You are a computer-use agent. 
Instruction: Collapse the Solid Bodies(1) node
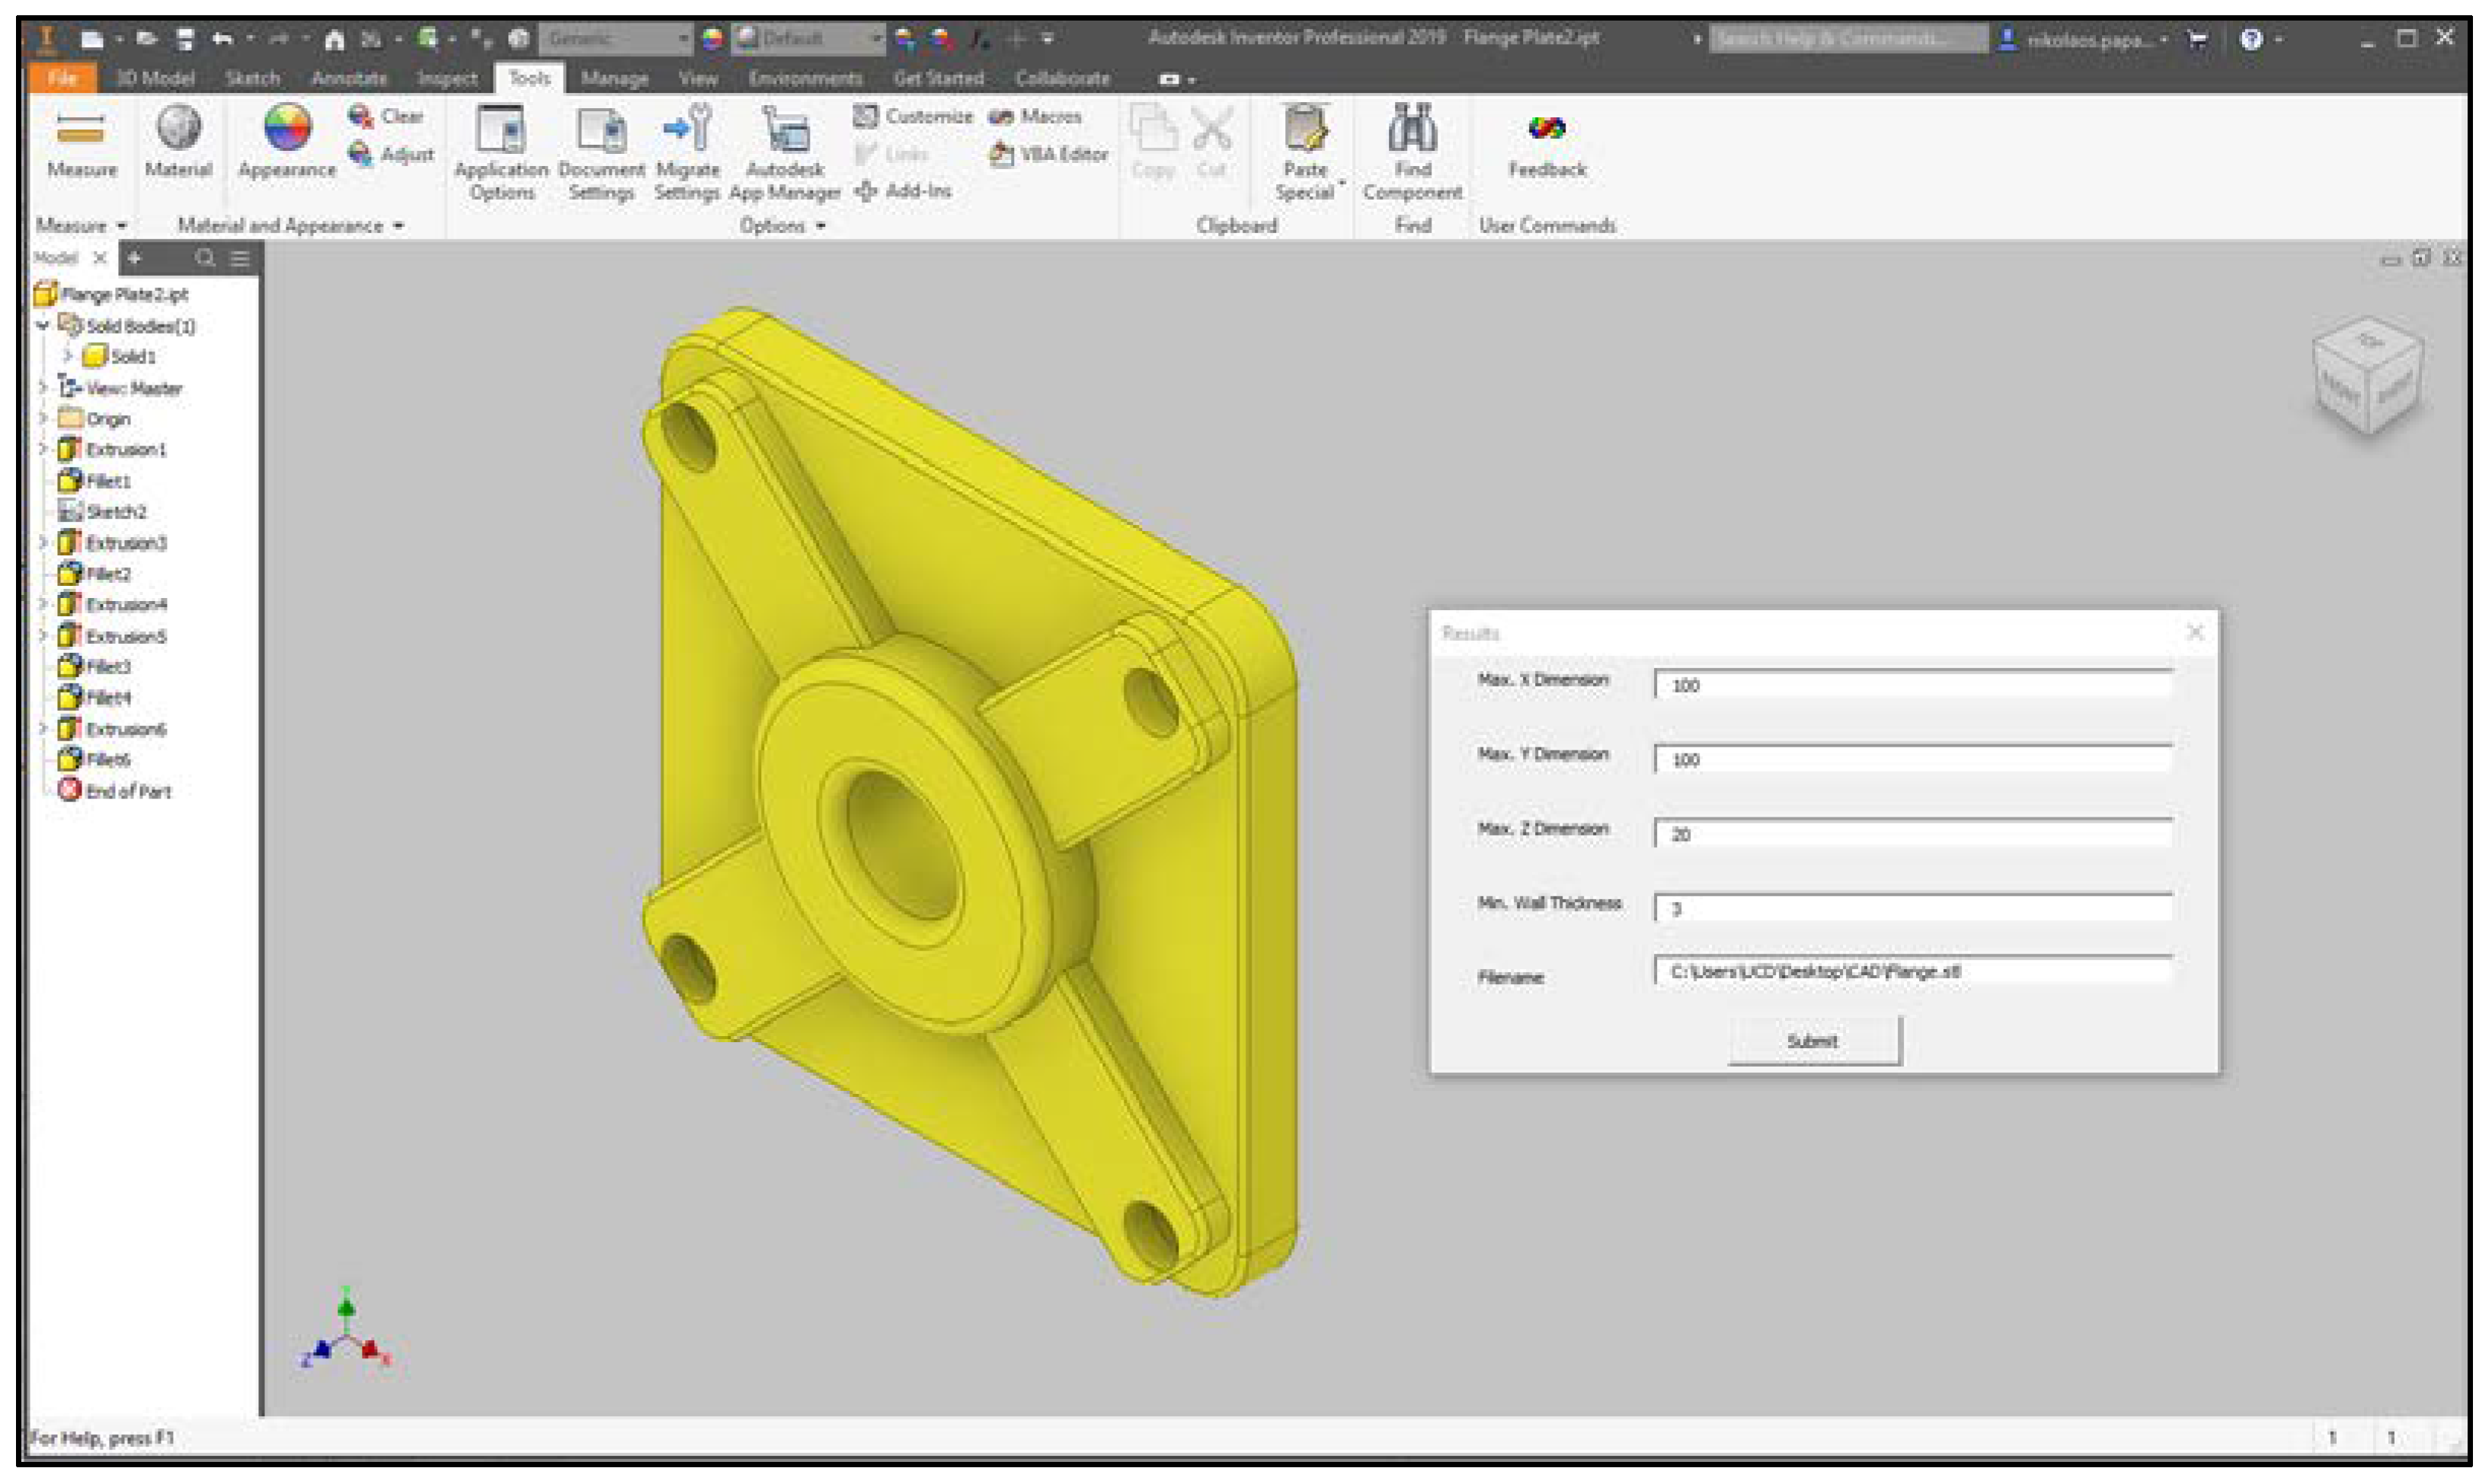click(43, 326)
